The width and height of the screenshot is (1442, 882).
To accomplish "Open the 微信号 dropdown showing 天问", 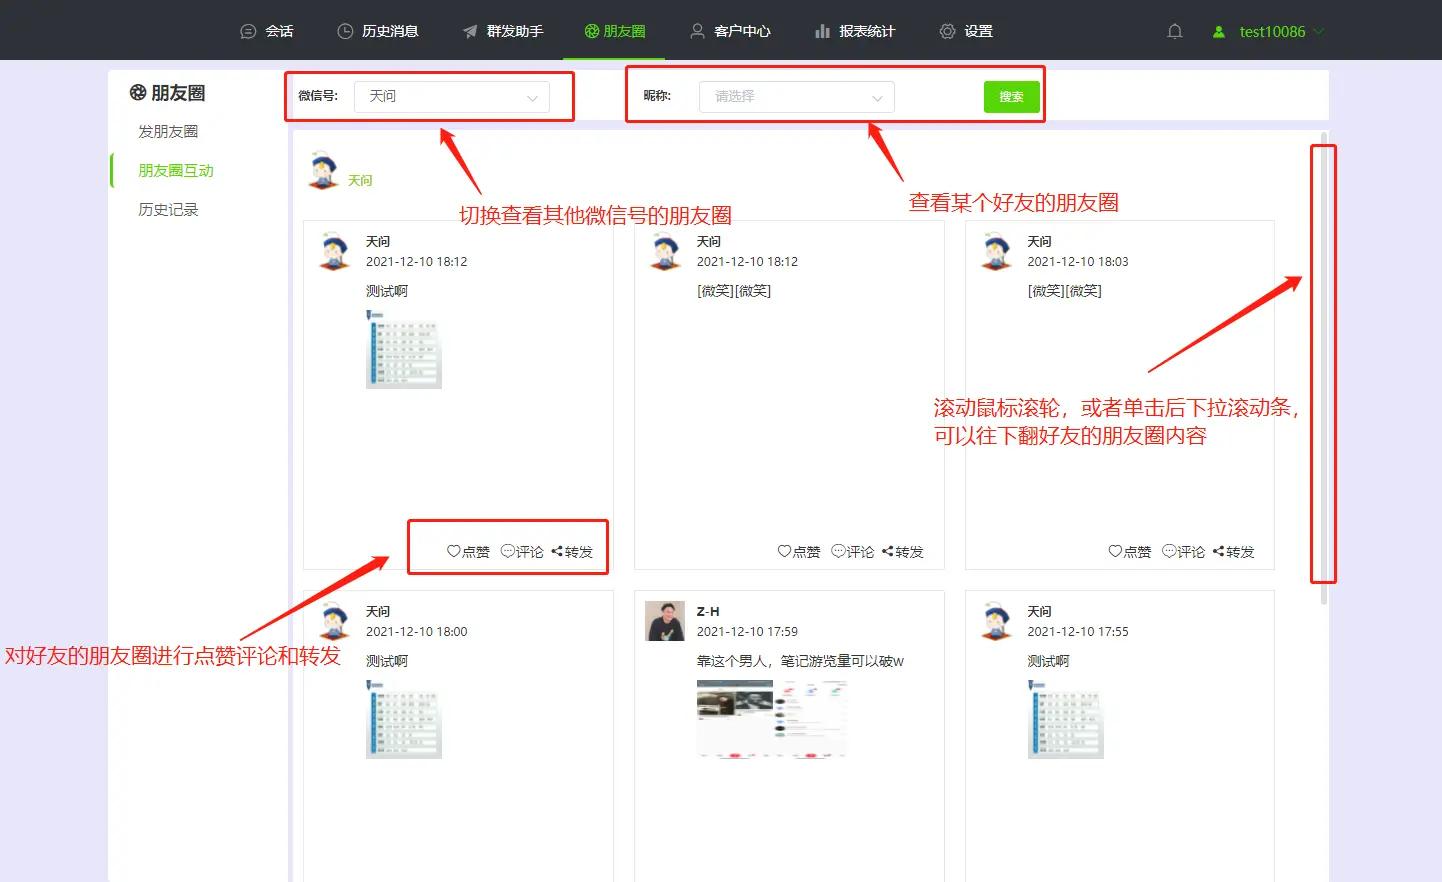I will (x=450, y=96).
